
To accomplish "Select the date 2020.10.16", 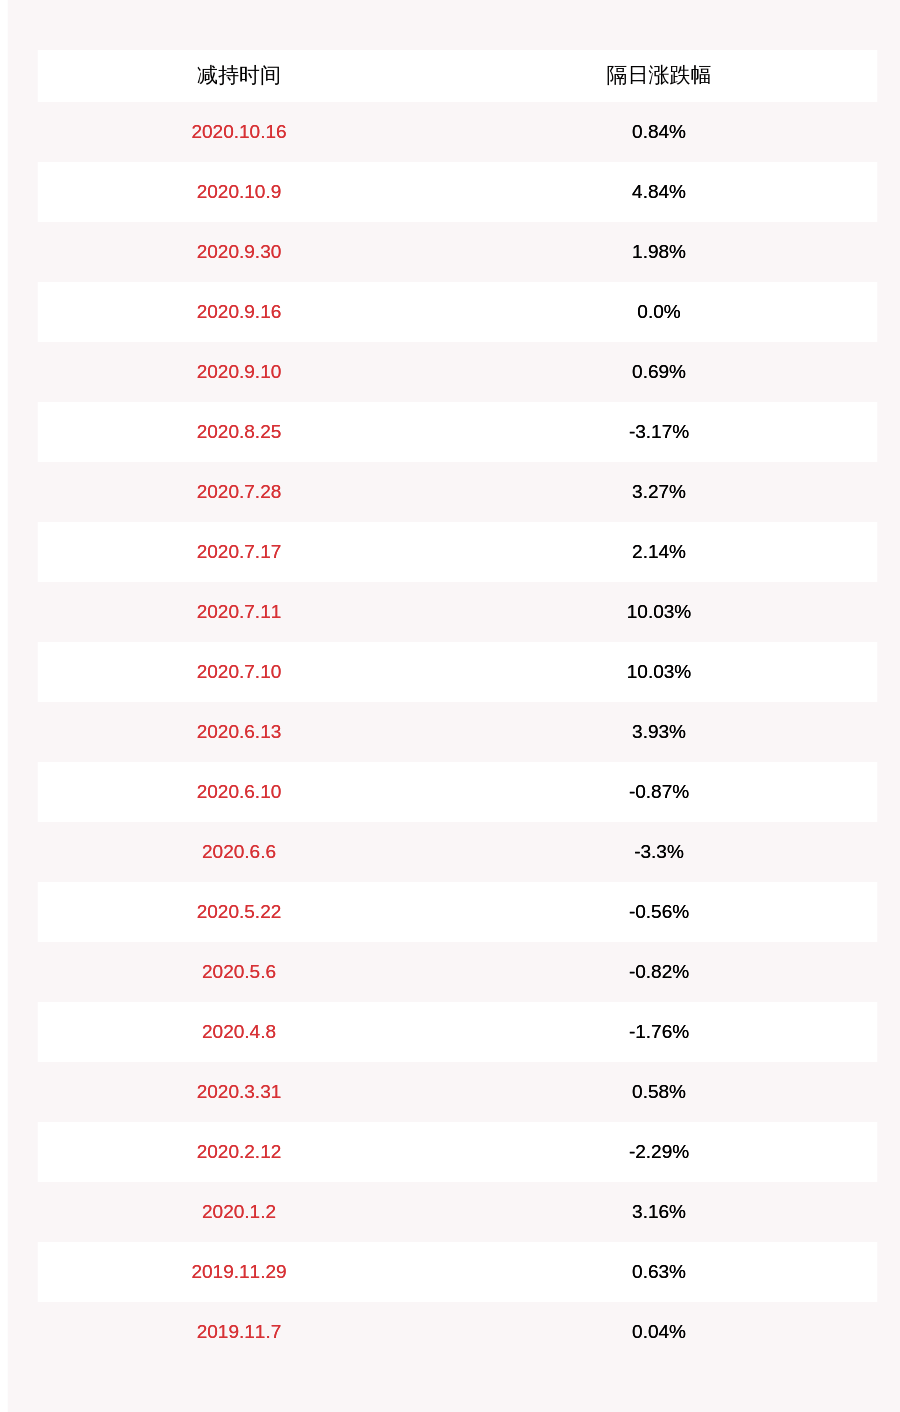I will coord(238,132).
